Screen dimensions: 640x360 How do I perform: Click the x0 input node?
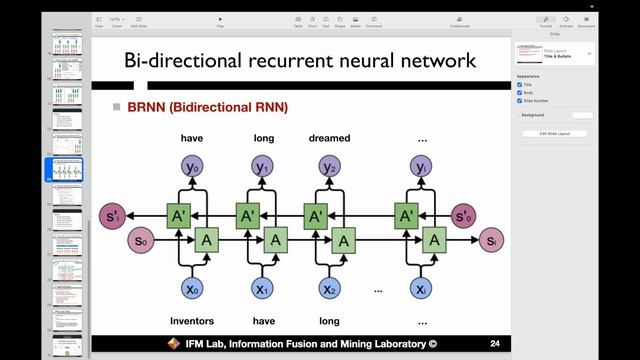(x=192, y=288)
